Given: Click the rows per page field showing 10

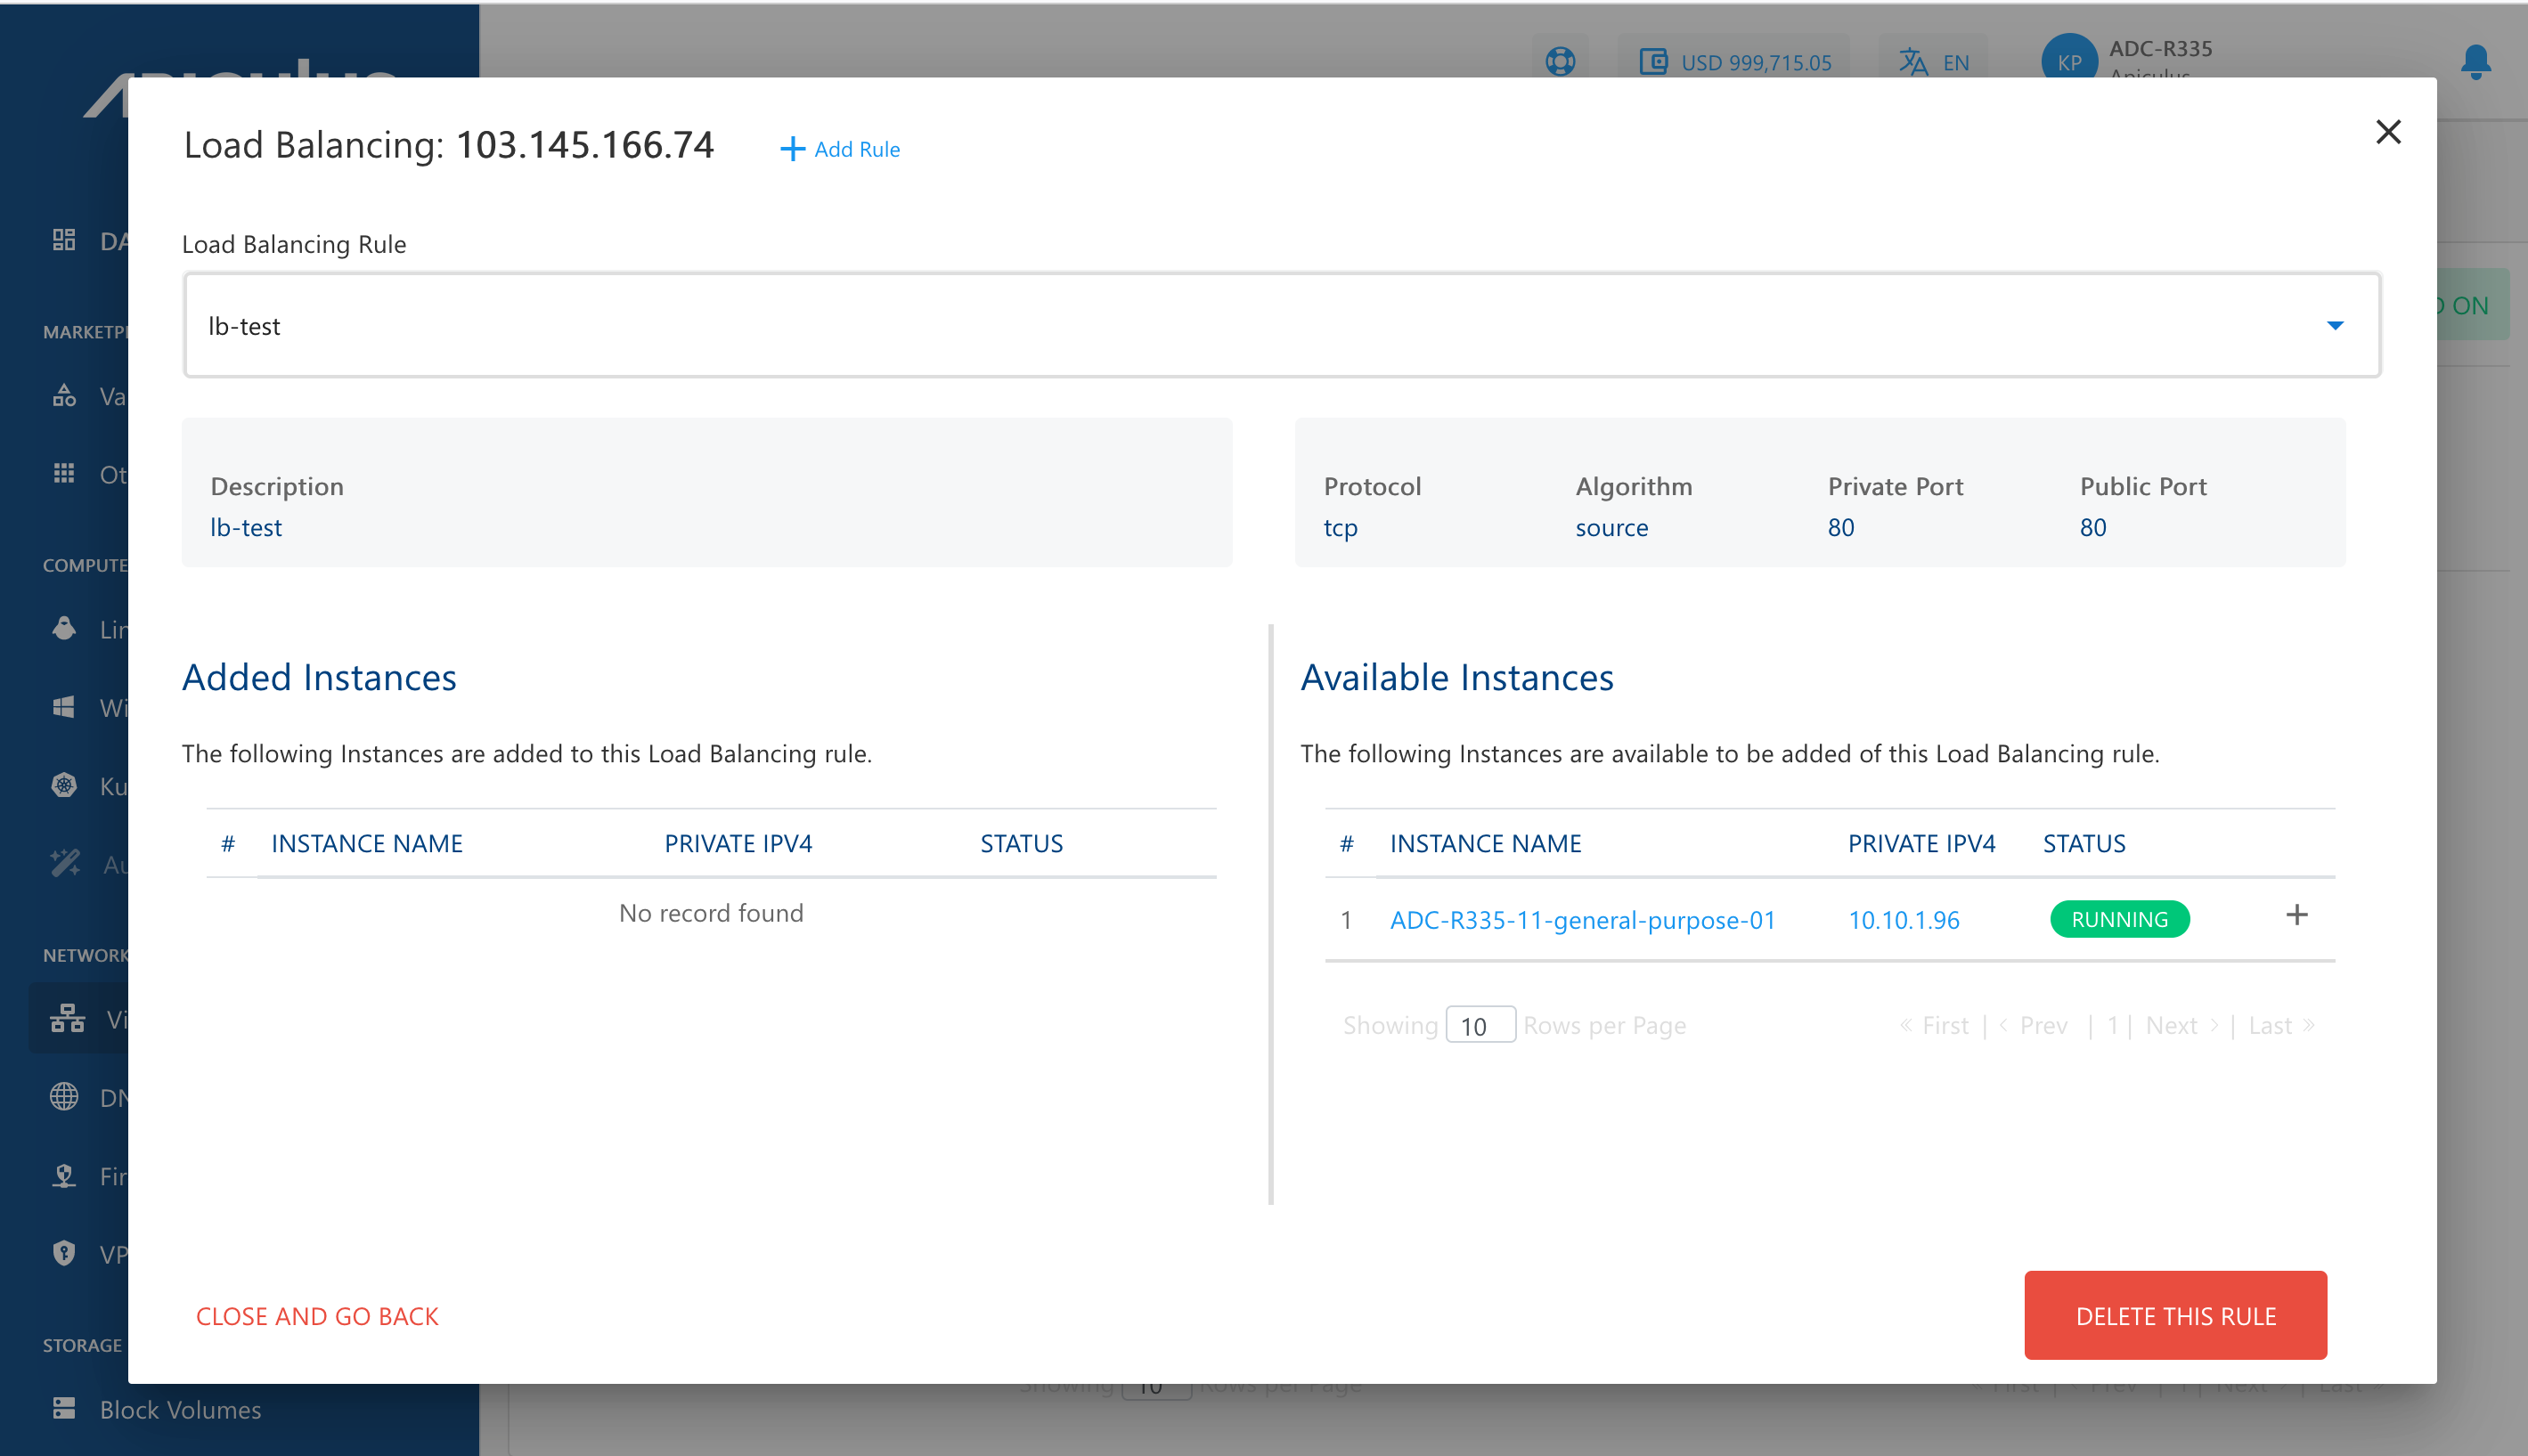Looking at the screenshot, I should pos(1480,1025).
